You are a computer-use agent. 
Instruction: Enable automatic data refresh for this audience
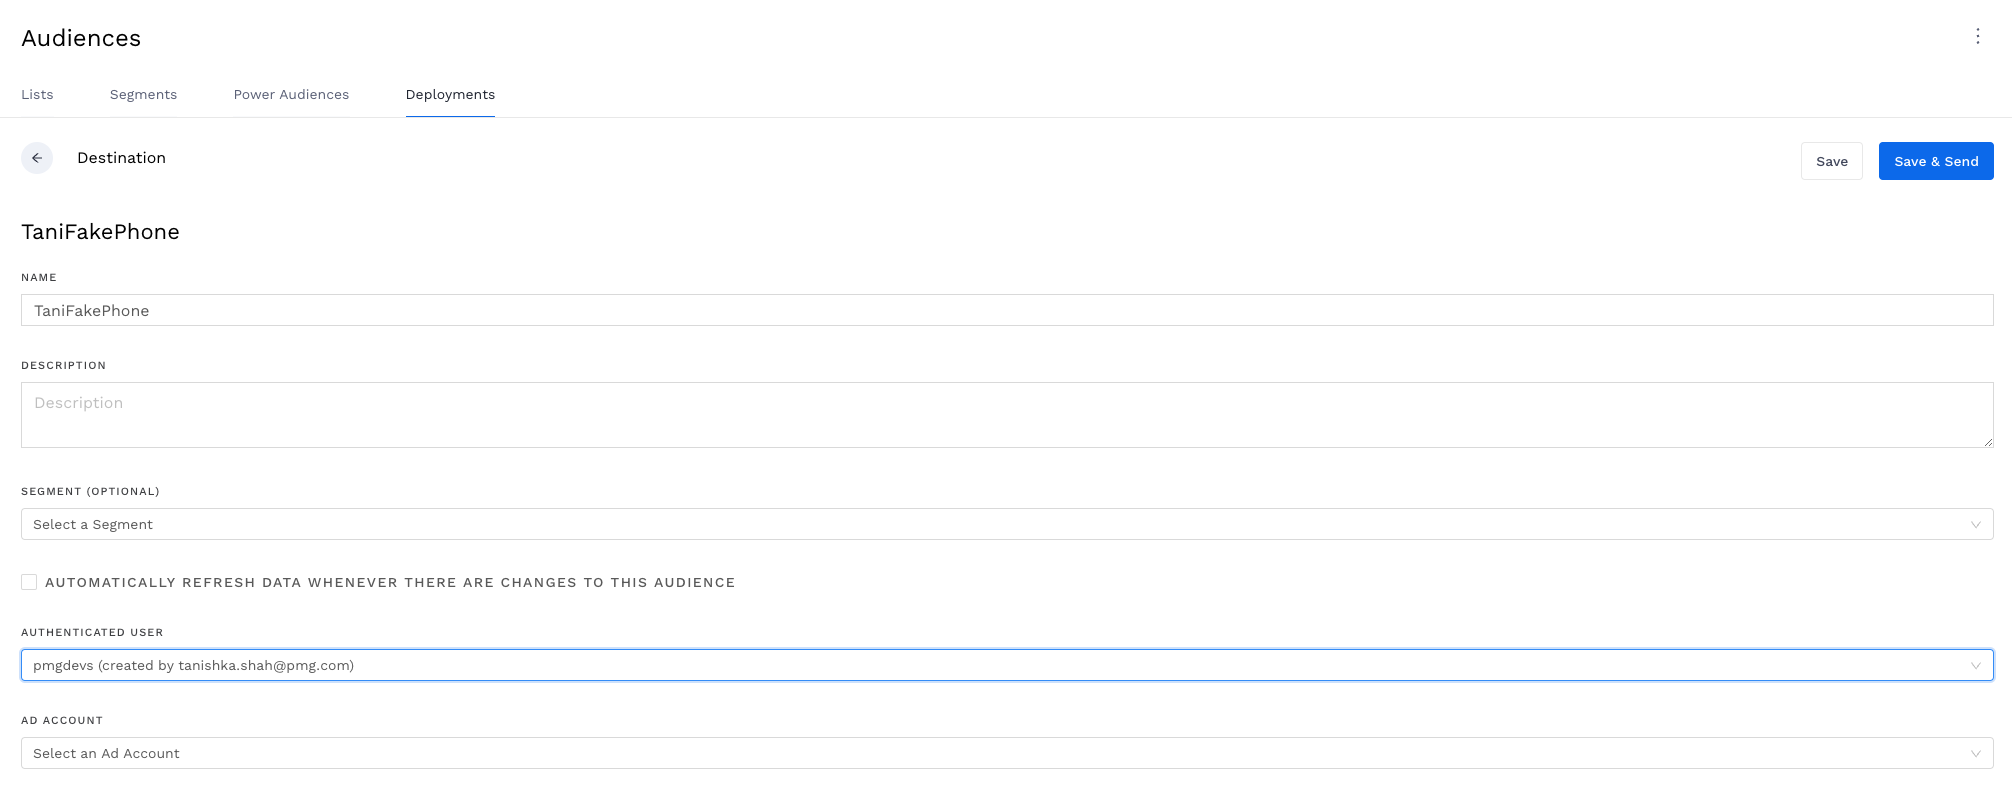[29, 581]
